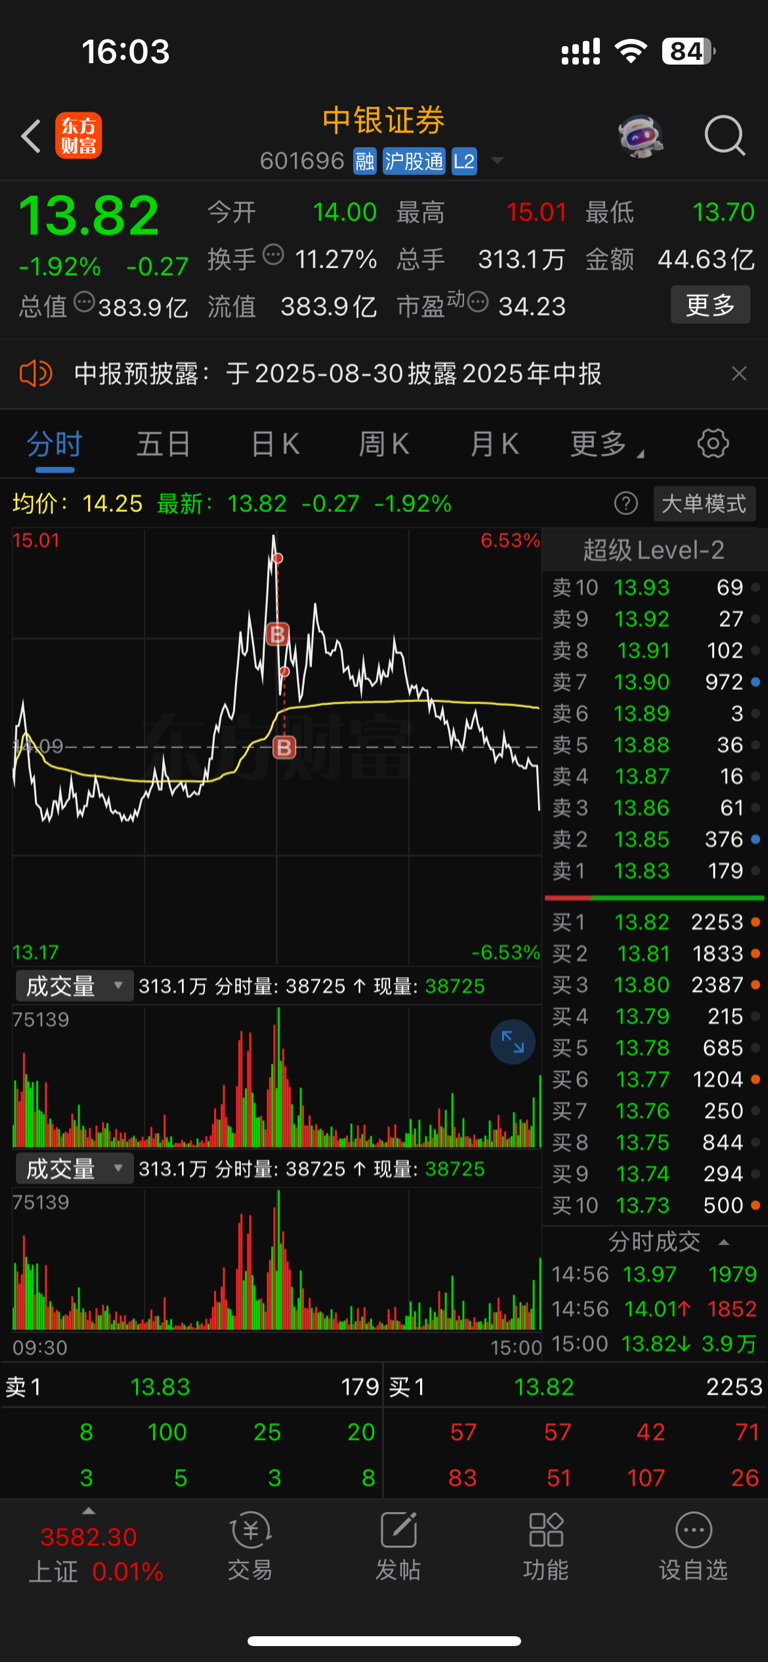
Task: Tap the L2 level badge
Action: click(464, 161)
